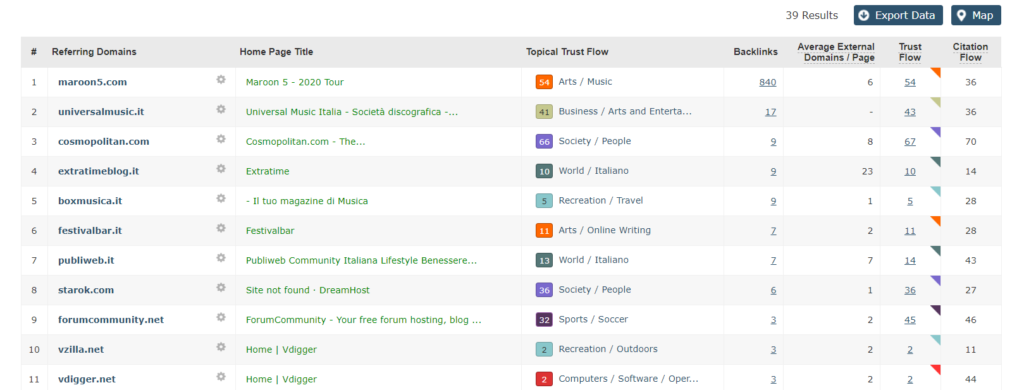
Task: Open the 17 backlinks count link
Action: point(771,112)
